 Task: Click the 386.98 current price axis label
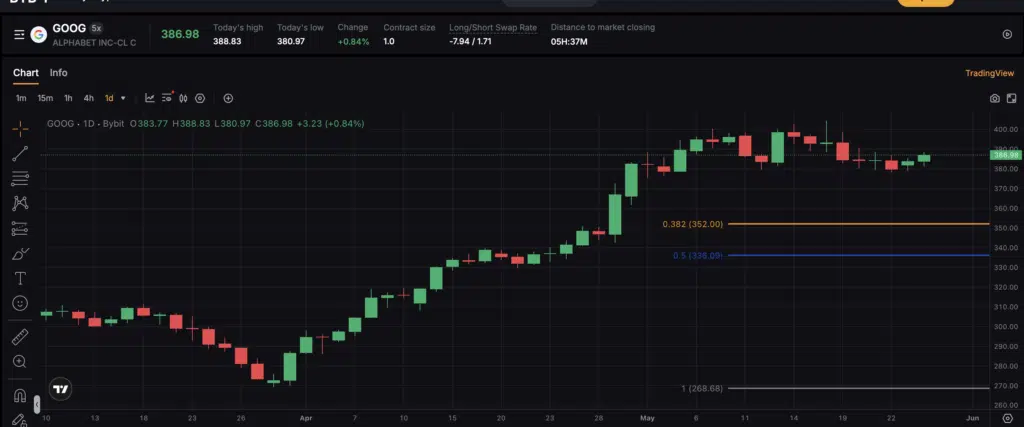tap(1006, 155)
